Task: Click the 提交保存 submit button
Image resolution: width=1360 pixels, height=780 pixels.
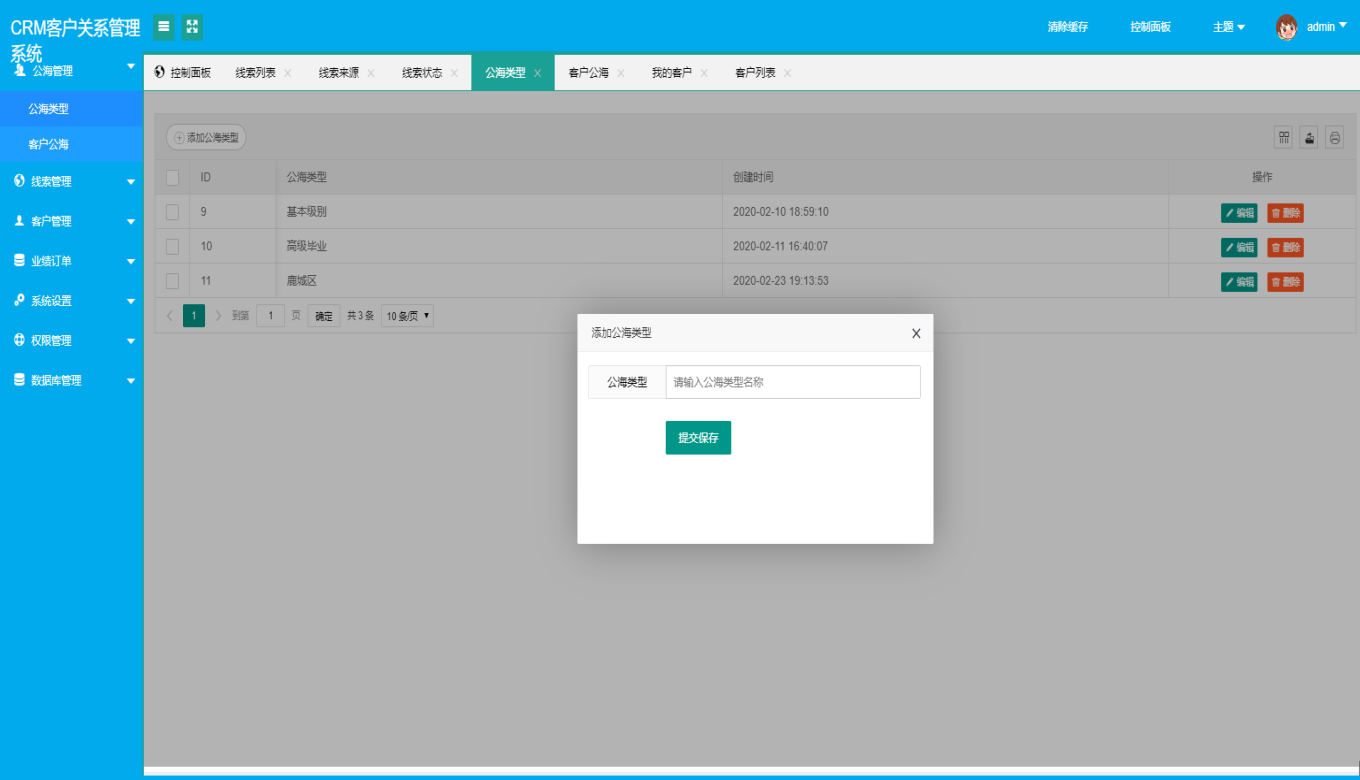Action: (698, 438)
